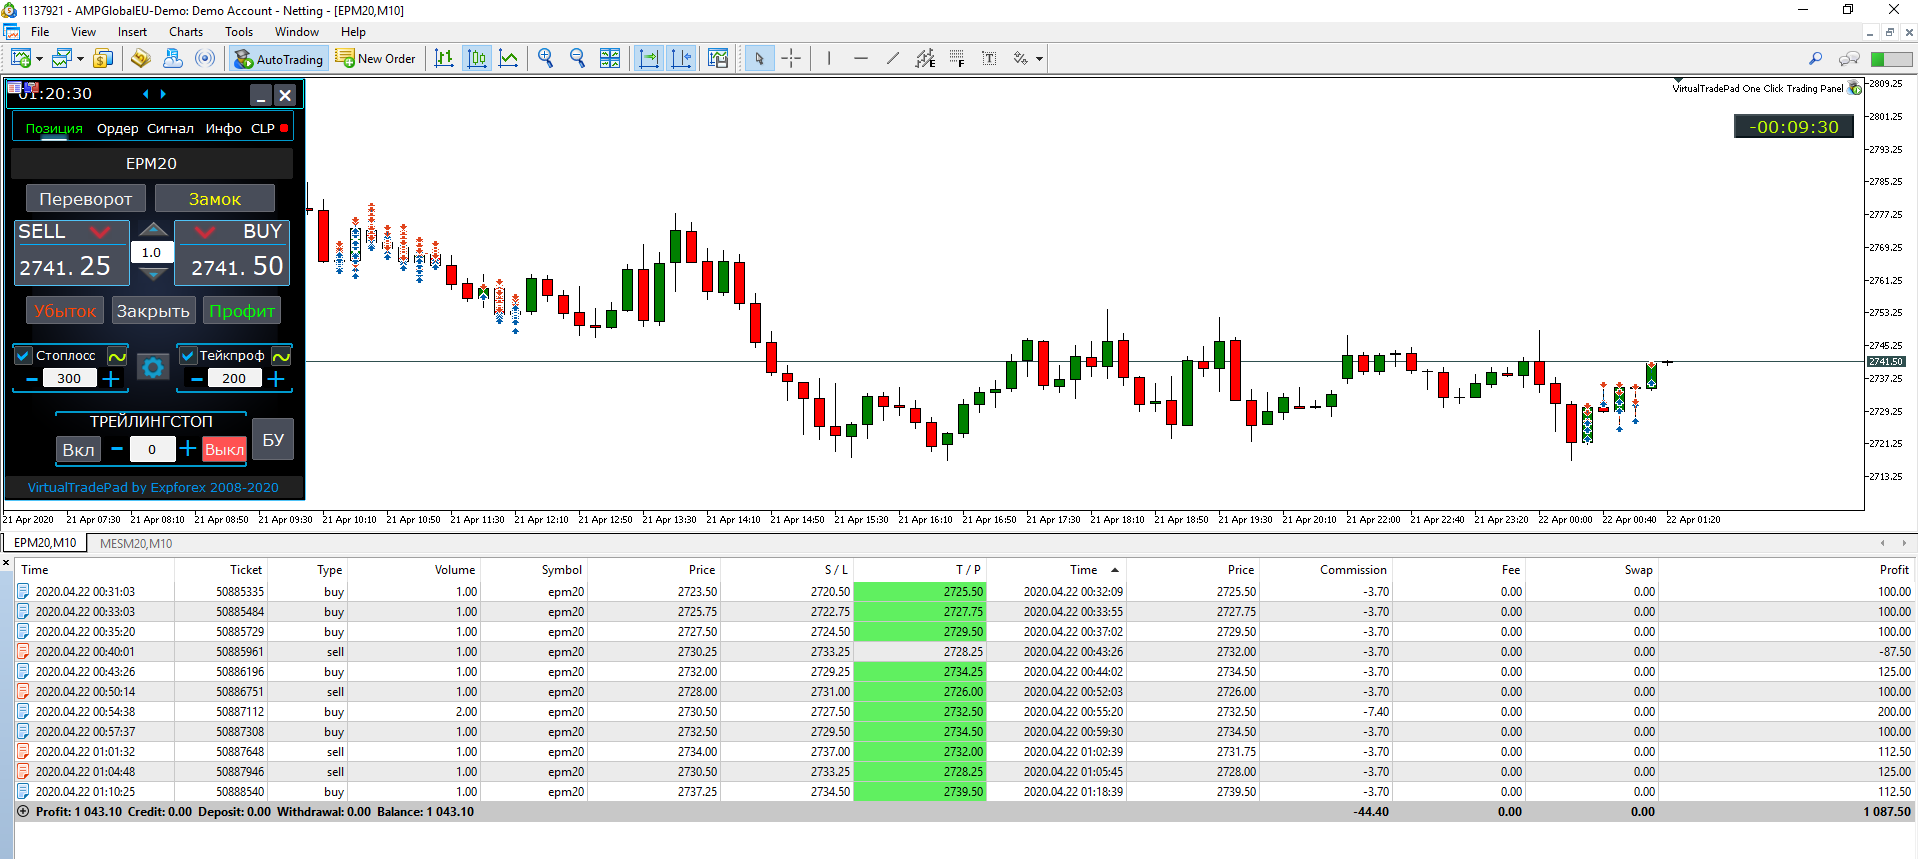The image size is (1918, 859).
Task: Switch to the Ордер panel tab
Action: pos(117,128)
